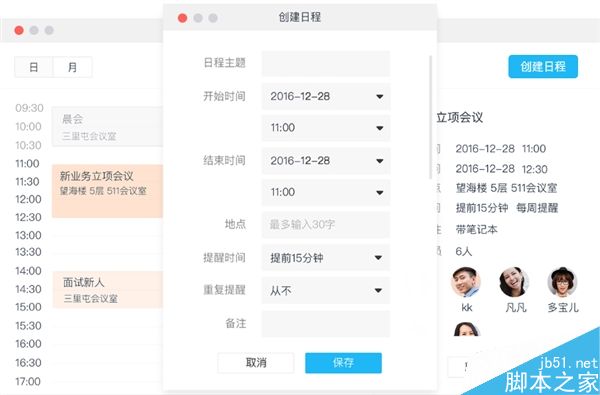Click the kk participant avatar
The image size is (600, 395).
click(466, 282)
